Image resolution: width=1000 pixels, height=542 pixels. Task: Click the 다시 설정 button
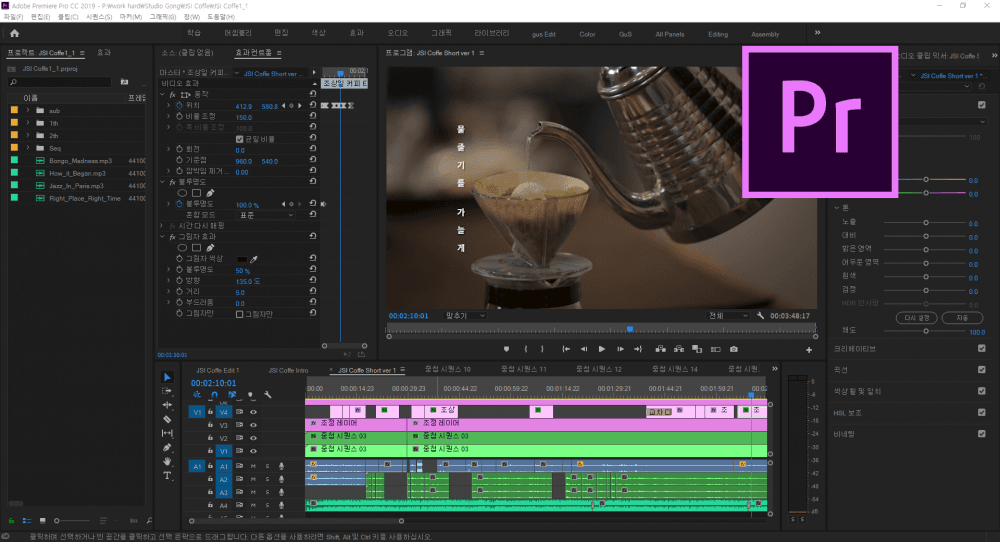click(x=916, y=318)
